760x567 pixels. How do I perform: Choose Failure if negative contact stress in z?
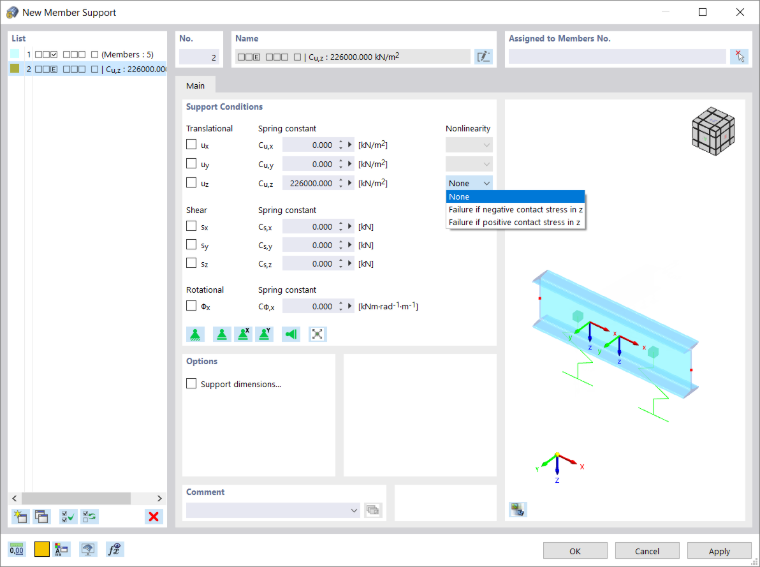pos(515,209)
